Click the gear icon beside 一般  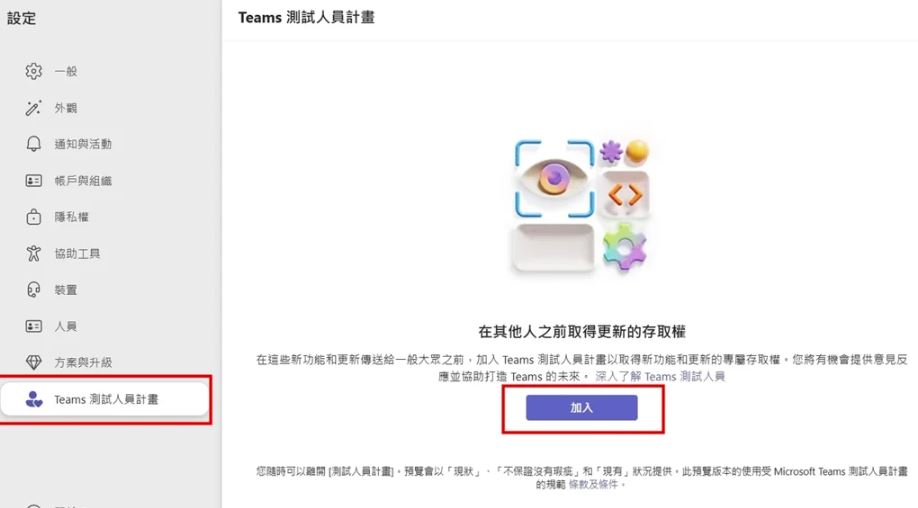[33, 72]
